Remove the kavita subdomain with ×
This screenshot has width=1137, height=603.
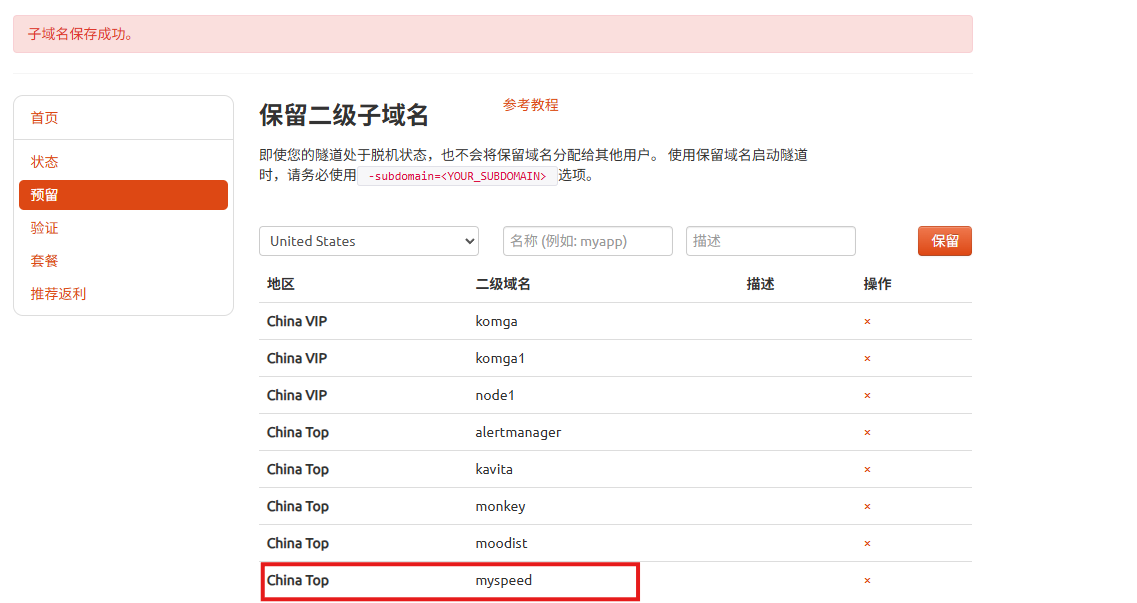pos(867,470)
